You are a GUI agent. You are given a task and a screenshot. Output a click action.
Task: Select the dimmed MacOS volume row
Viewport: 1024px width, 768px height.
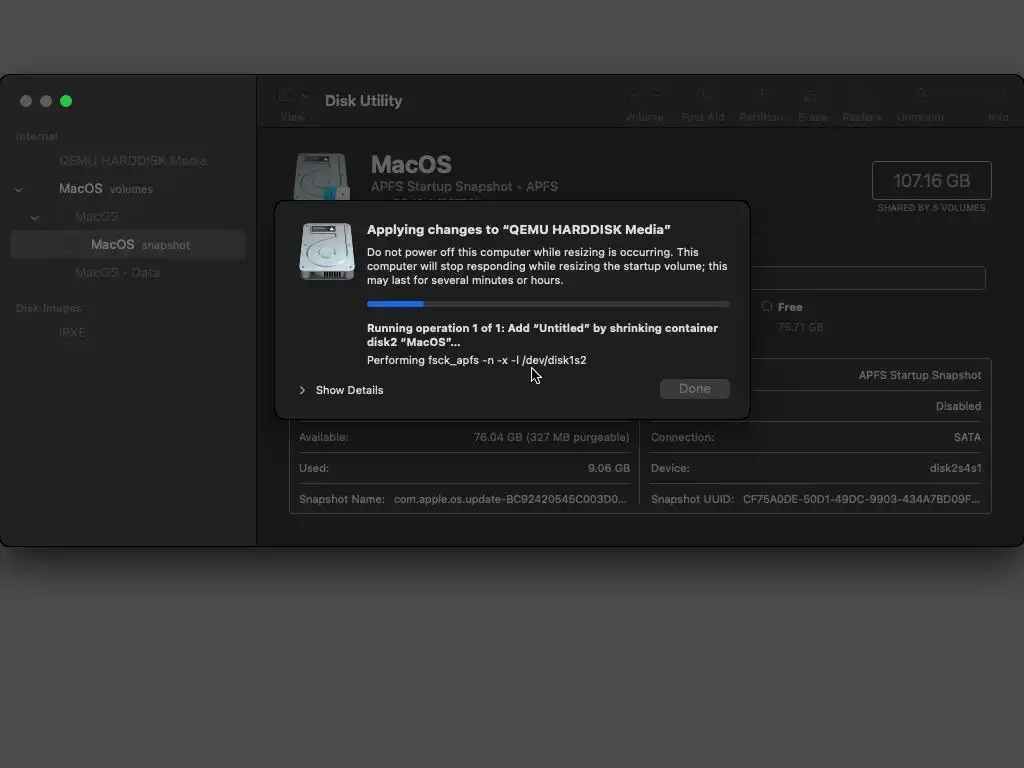[x=97, y=216]
